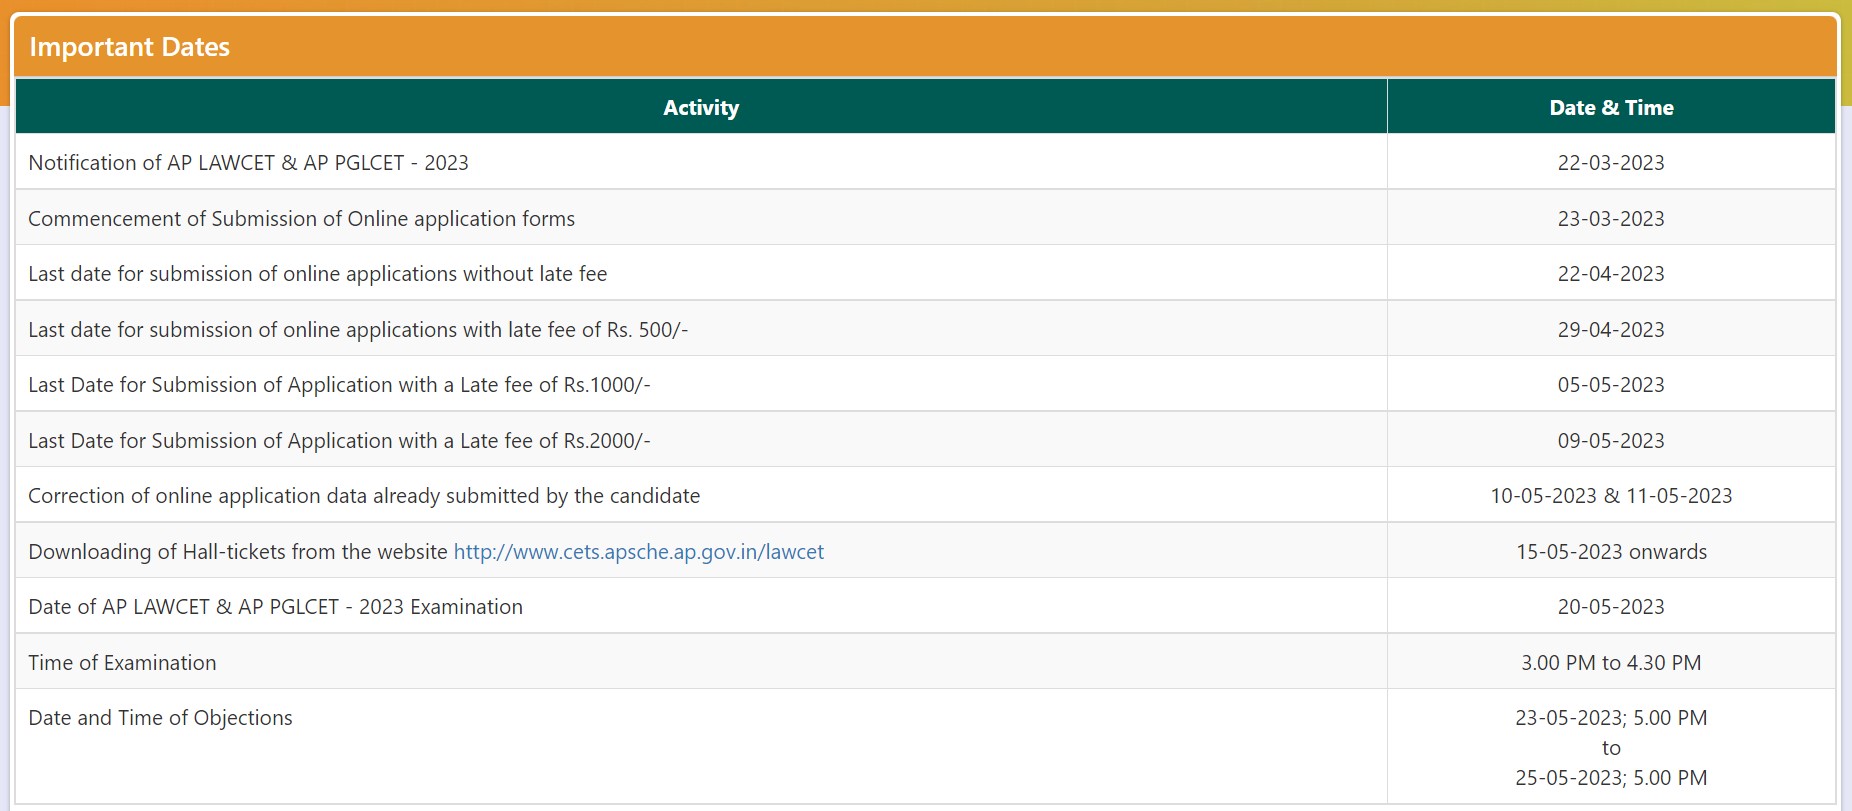Click the Important Dates panel heading
This screenshot has width=1852, height=811.
tap(130, 47)
